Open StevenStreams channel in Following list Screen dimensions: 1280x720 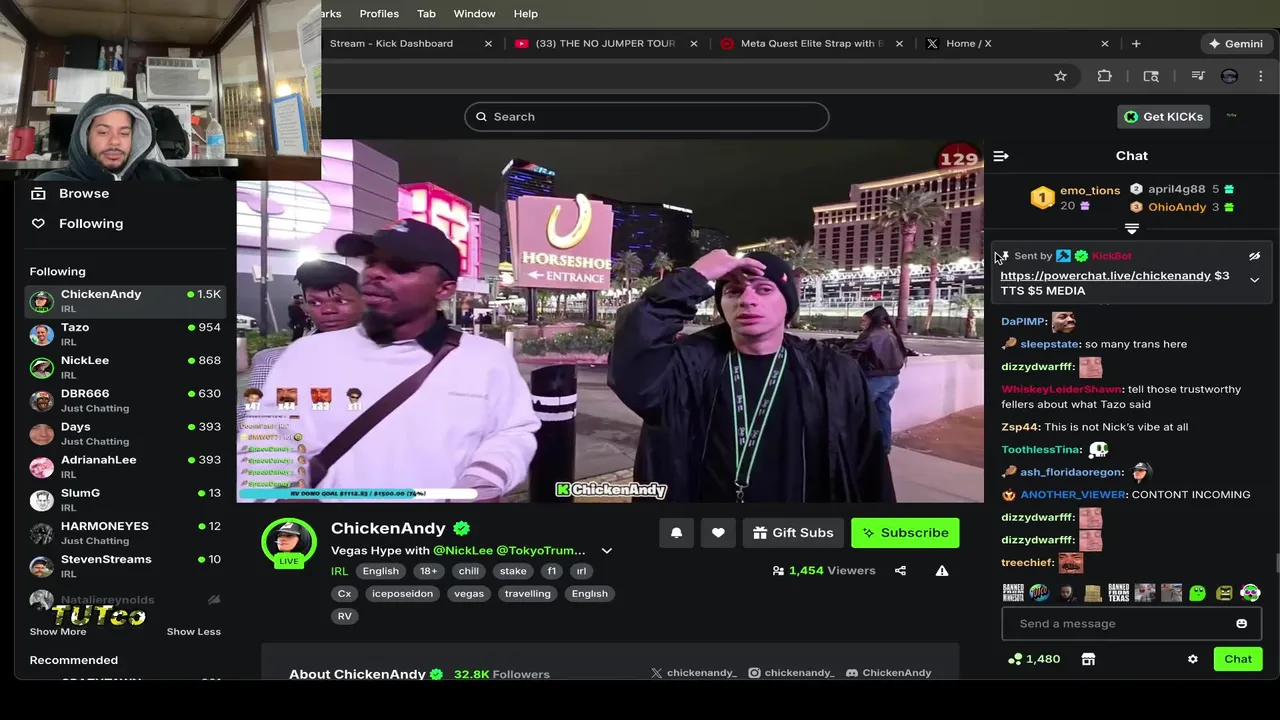coord(125,565)
